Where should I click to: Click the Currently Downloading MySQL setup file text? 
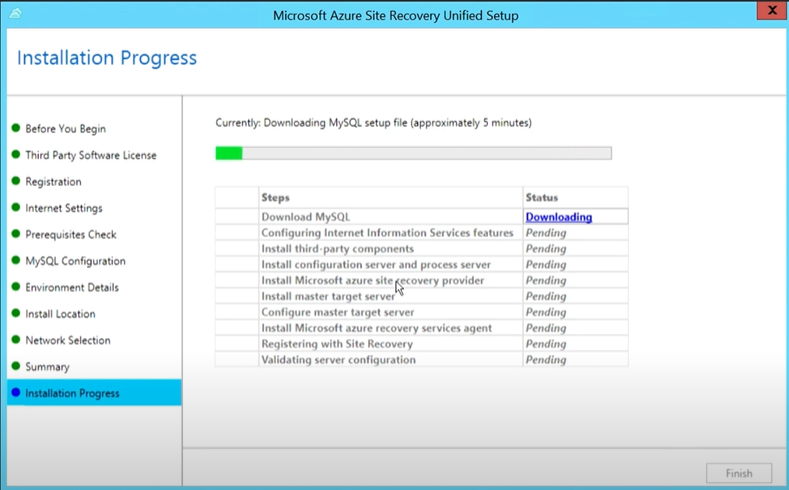coord(373,123)
